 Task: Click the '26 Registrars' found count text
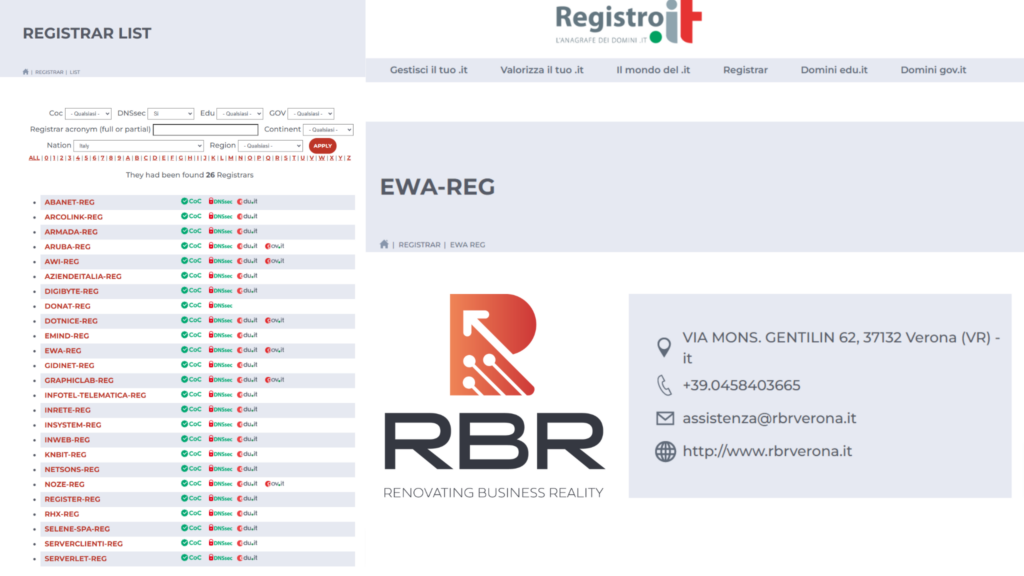(229, 175)
